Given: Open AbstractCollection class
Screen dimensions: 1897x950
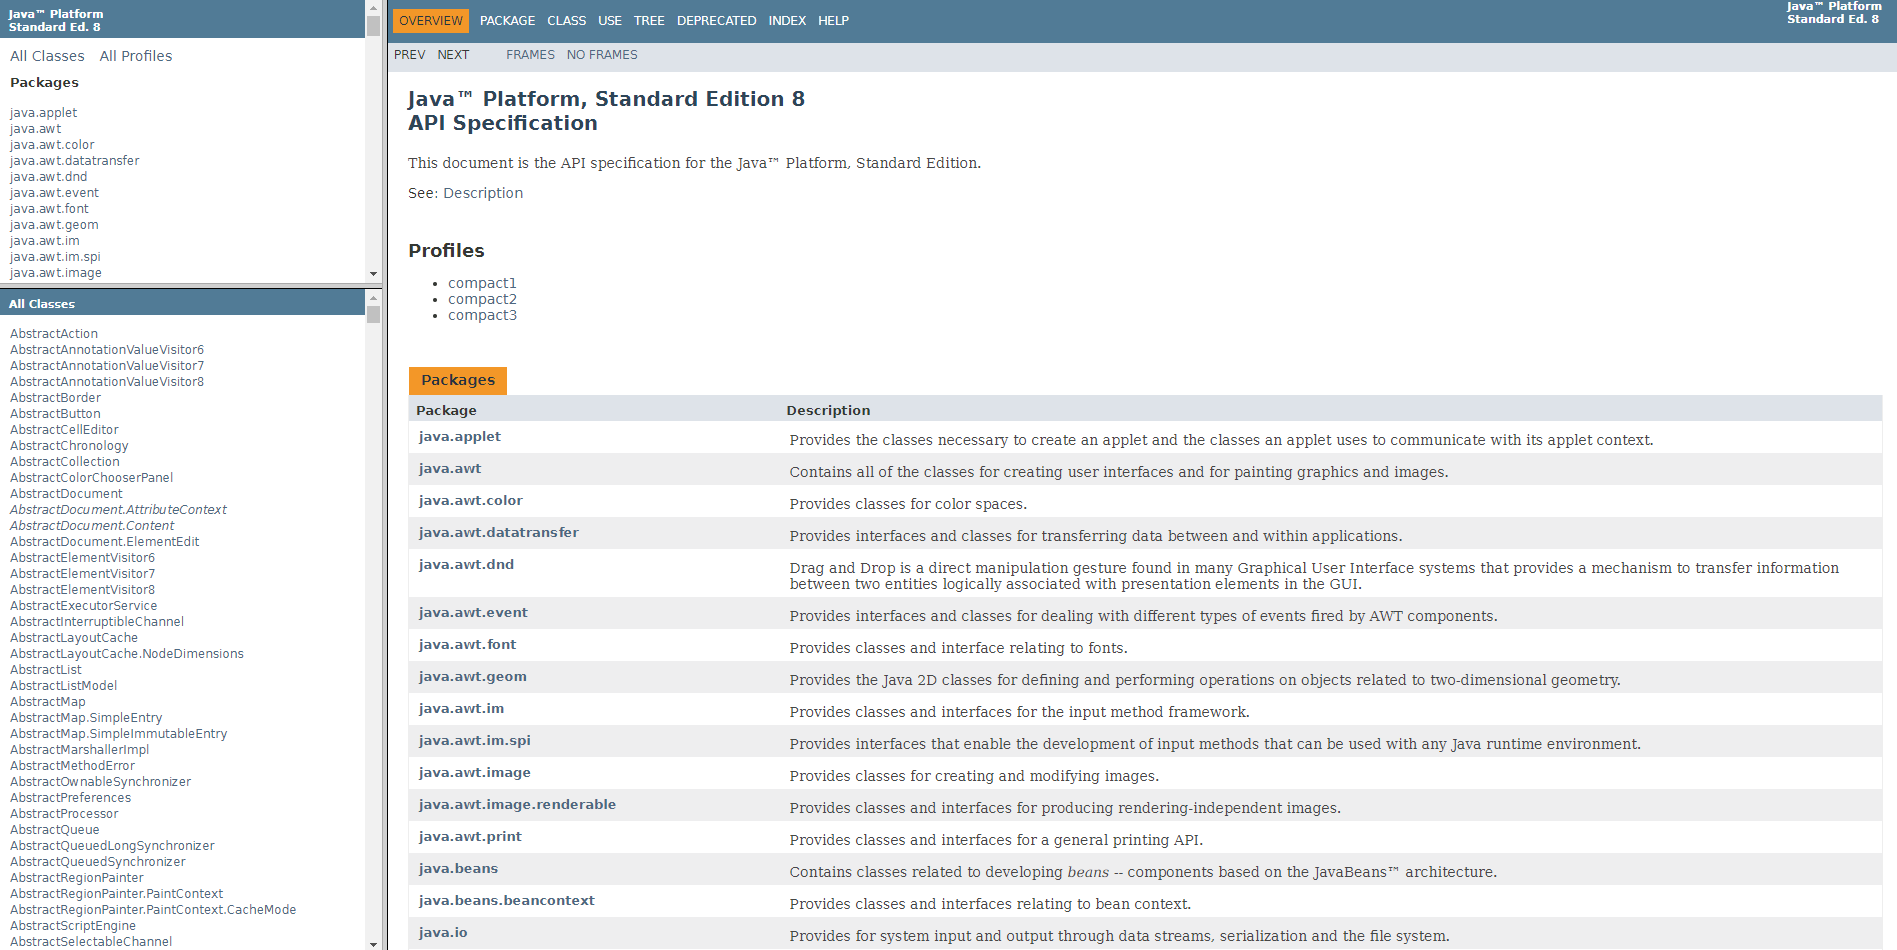Looking at the screenshot, I should [65, 462].
